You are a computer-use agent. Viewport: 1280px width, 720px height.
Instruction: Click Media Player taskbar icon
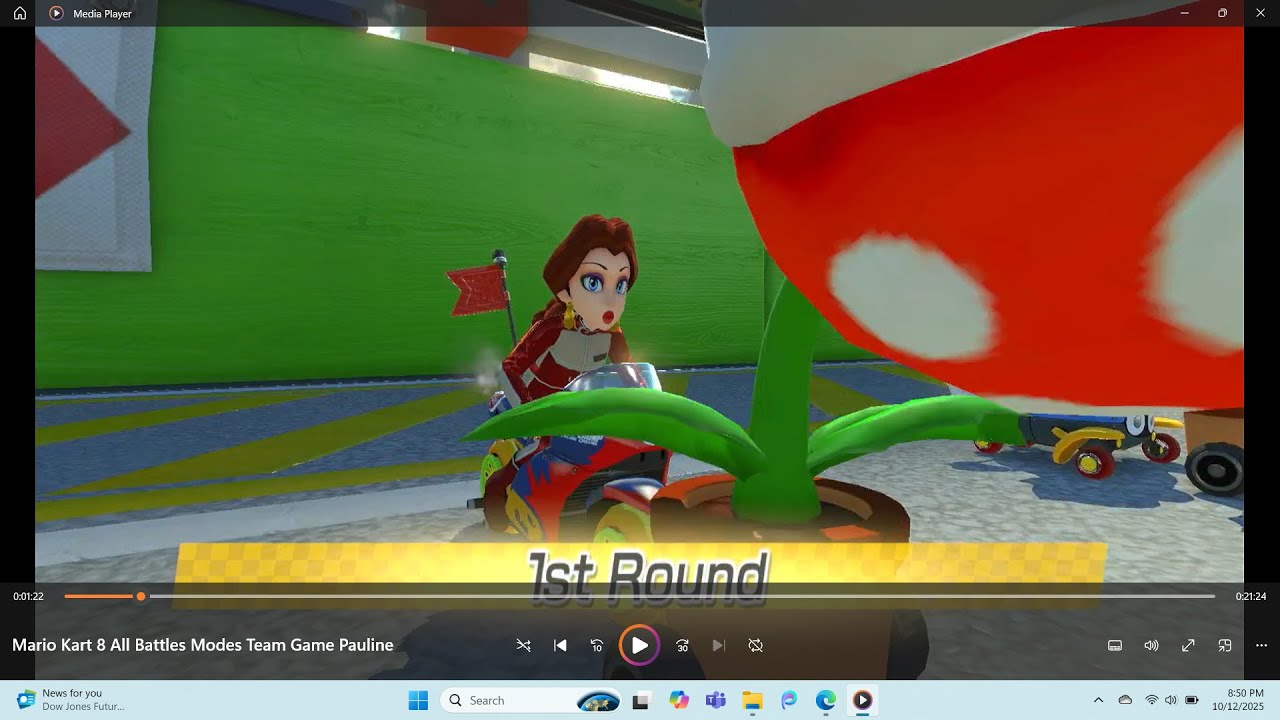tap(862, 700)
